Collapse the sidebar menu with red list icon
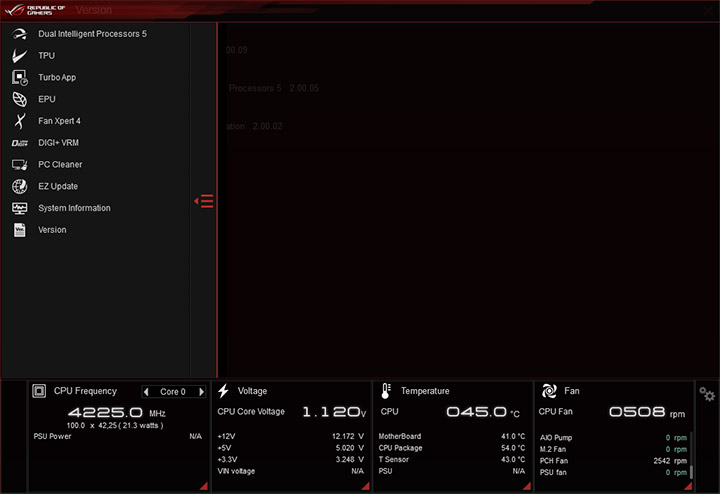 click(x=204, y=201)
